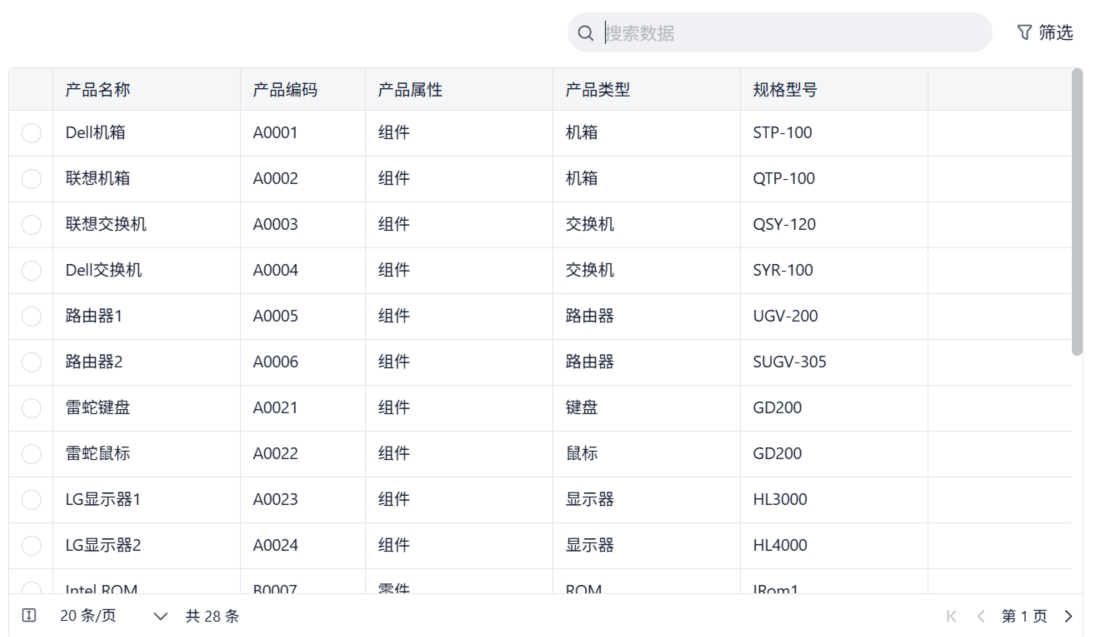
Task: Open the 筛选 filter panel
Action: pos(1045,33)
